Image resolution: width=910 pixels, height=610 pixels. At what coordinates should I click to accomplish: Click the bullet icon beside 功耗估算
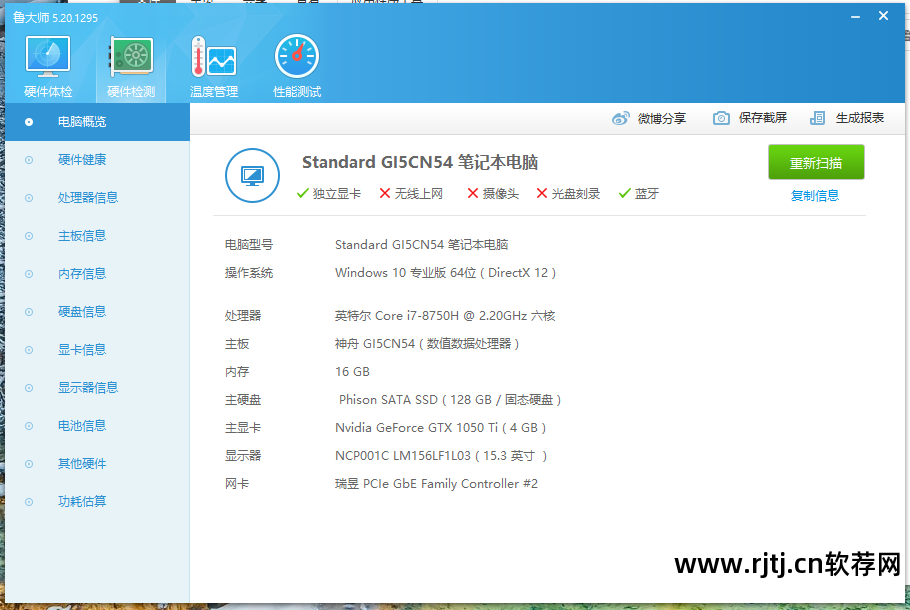coord(29,502)
